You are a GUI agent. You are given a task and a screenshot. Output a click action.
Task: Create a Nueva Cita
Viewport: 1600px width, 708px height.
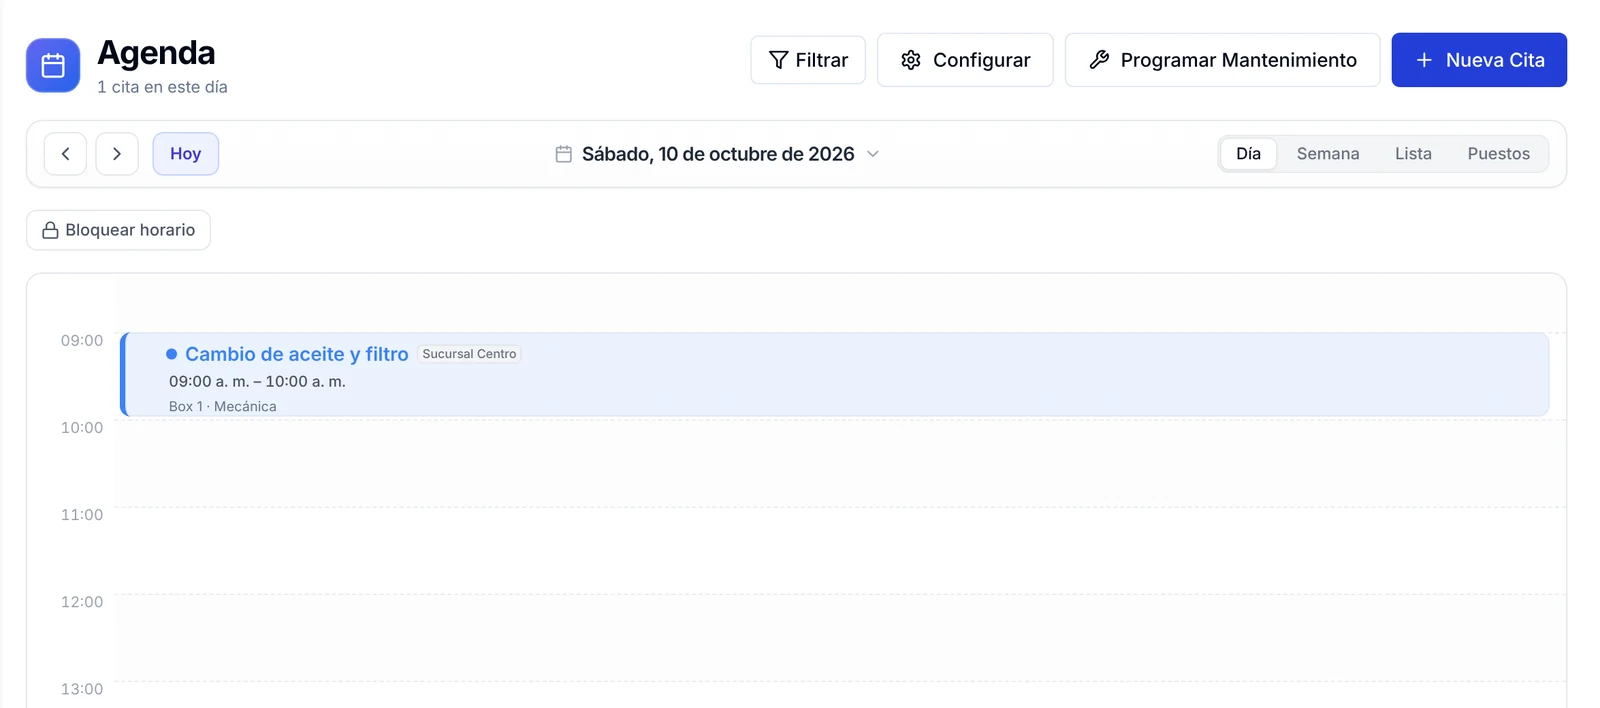1479,60
